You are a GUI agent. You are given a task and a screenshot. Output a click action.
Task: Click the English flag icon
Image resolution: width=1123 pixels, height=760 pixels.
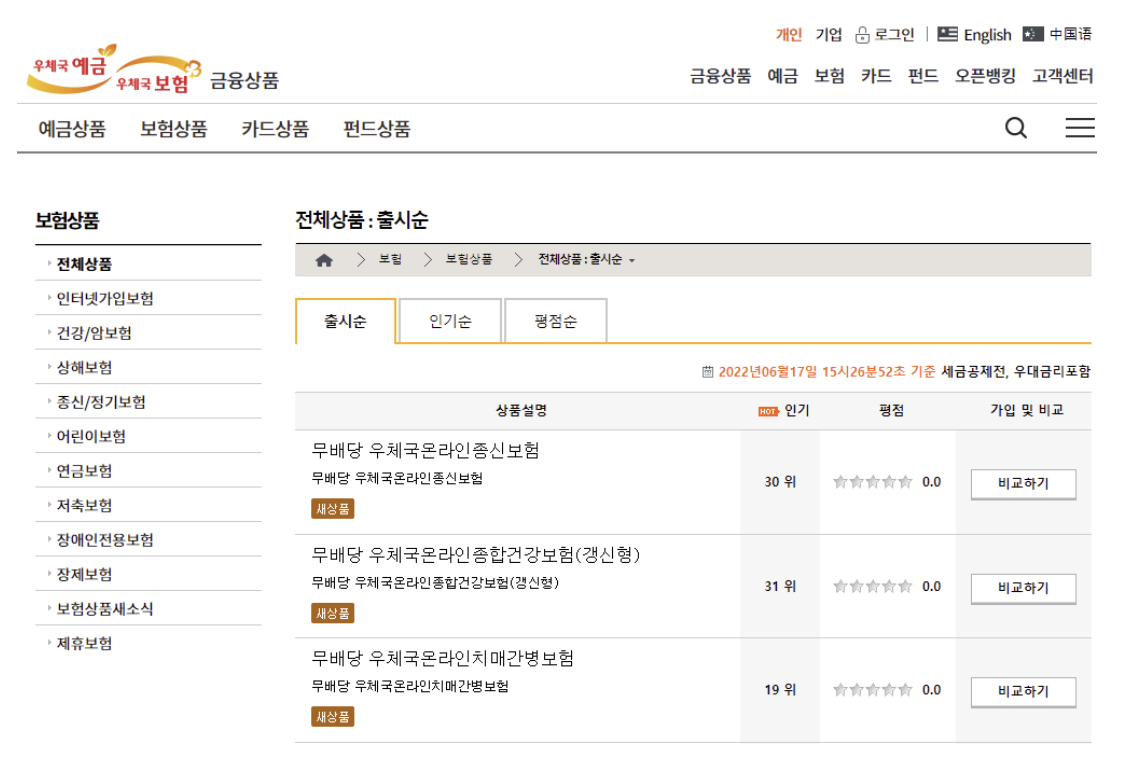pos(948,34)
